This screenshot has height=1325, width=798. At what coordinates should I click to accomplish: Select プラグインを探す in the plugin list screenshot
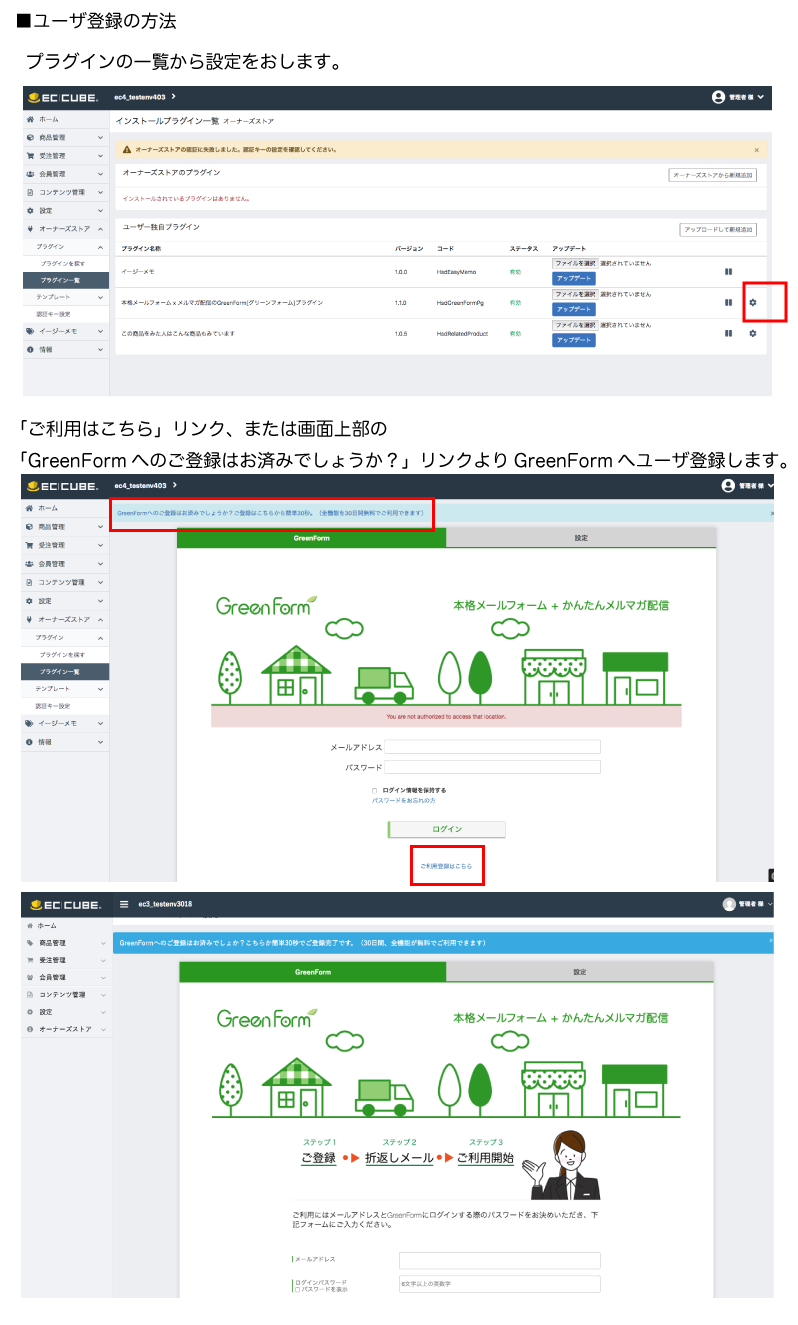pos(65,263)
